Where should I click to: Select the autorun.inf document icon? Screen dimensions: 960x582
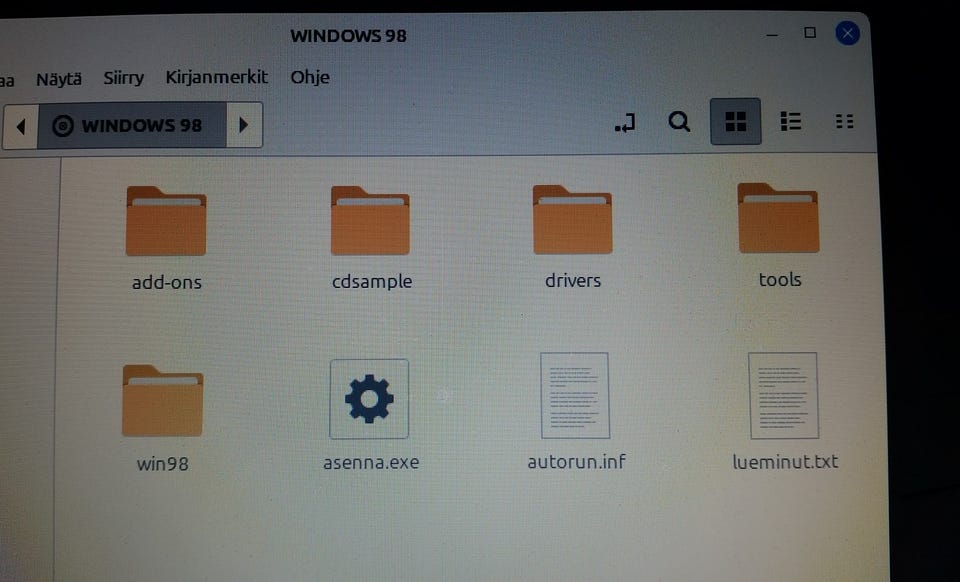[575, 395]
